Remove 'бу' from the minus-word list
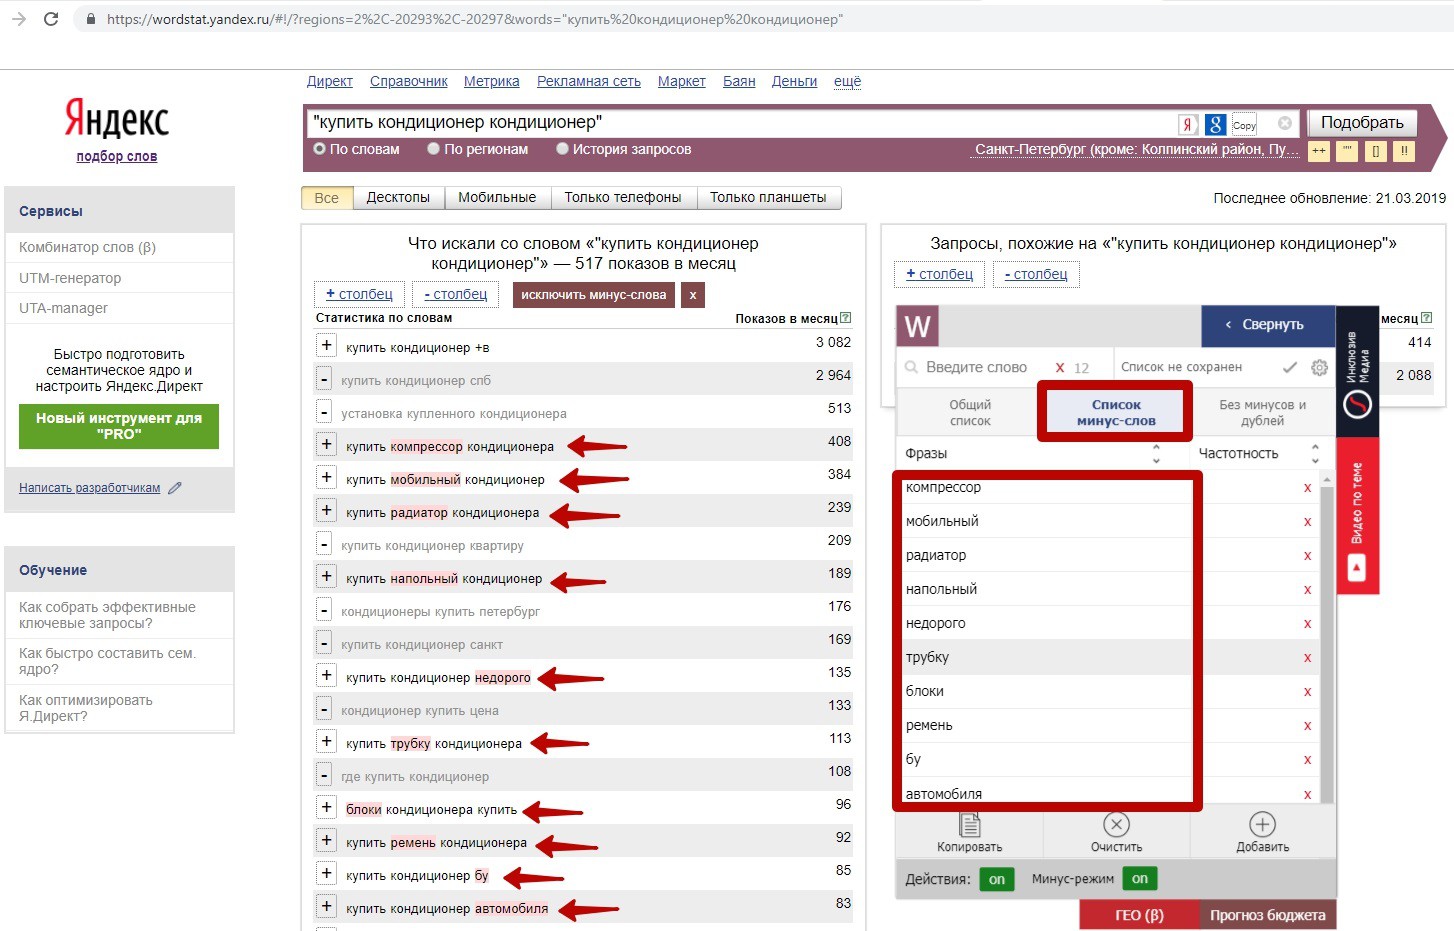 [x=1307, y=760]
